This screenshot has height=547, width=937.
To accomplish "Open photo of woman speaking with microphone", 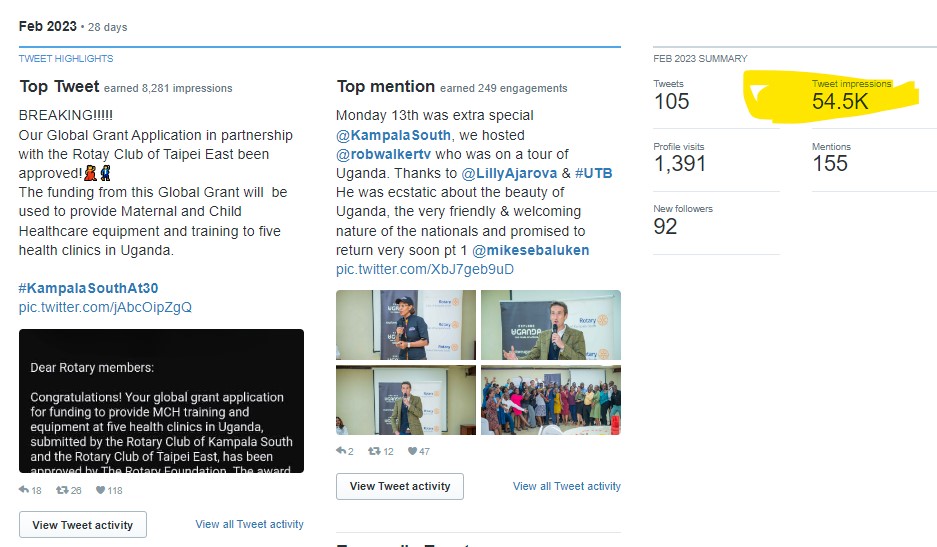I will tap(406, 325).
